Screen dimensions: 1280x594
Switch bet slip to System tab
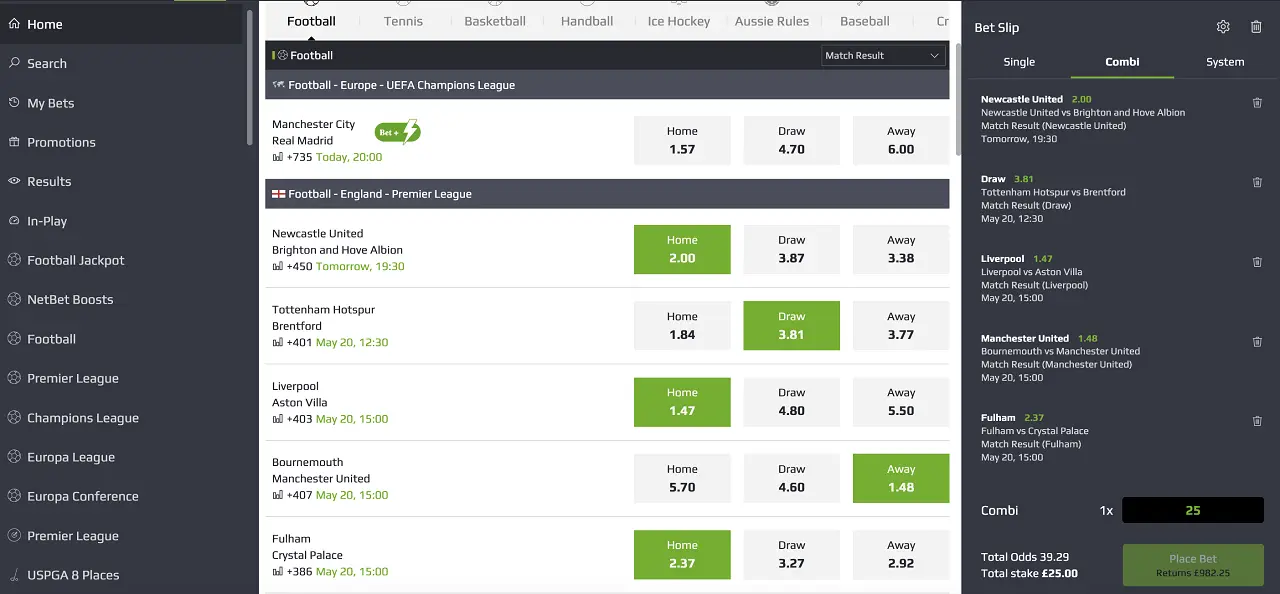click(x=1225, y=62)
